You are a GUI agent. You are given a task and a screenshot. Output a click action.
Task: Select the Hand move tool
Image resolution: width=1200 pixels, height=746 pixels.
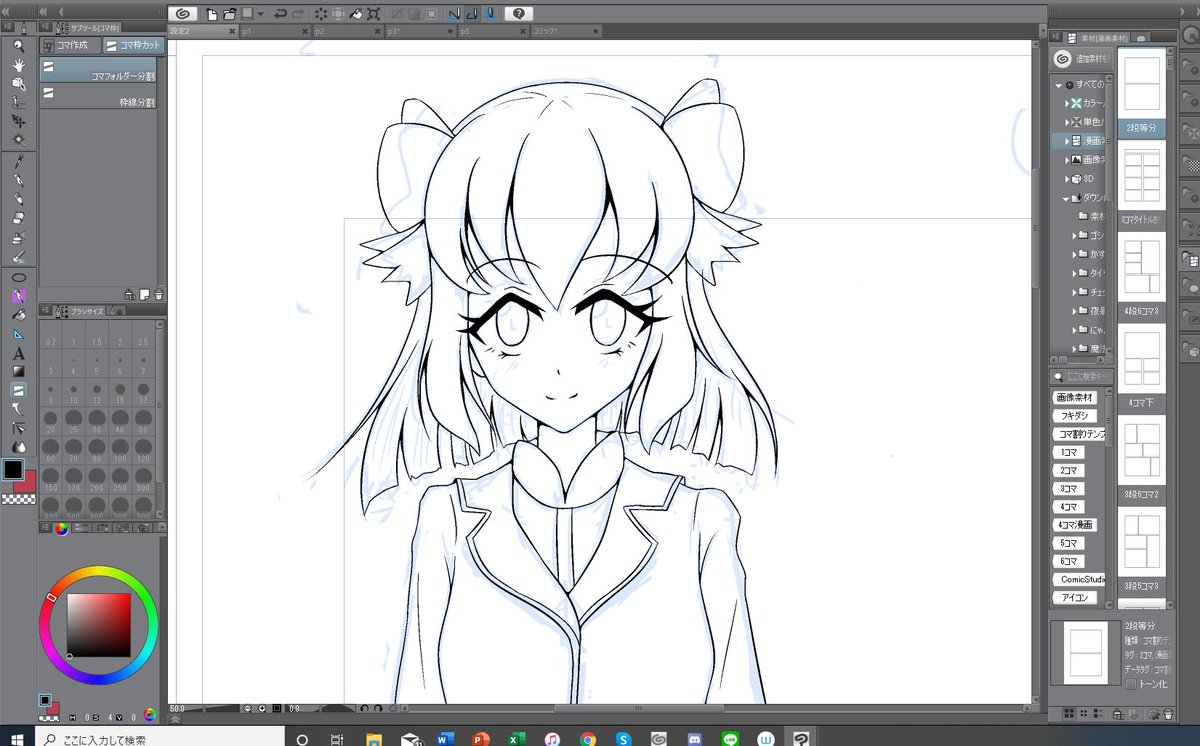click(18, 64)
